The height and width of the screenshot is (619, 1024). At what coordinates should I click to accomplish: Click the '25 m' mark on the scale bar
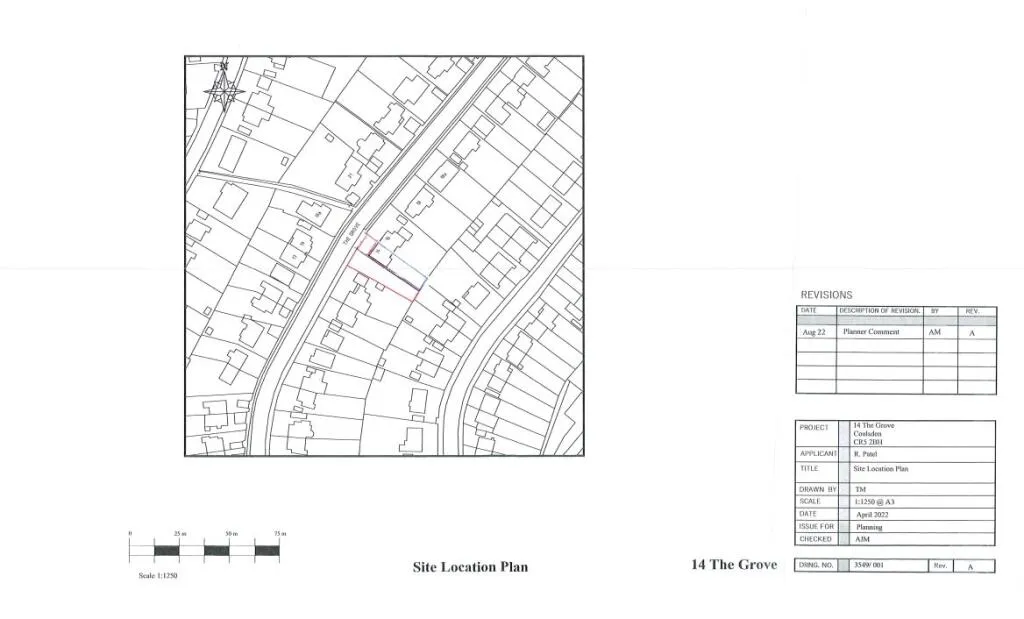pos(180,534)
